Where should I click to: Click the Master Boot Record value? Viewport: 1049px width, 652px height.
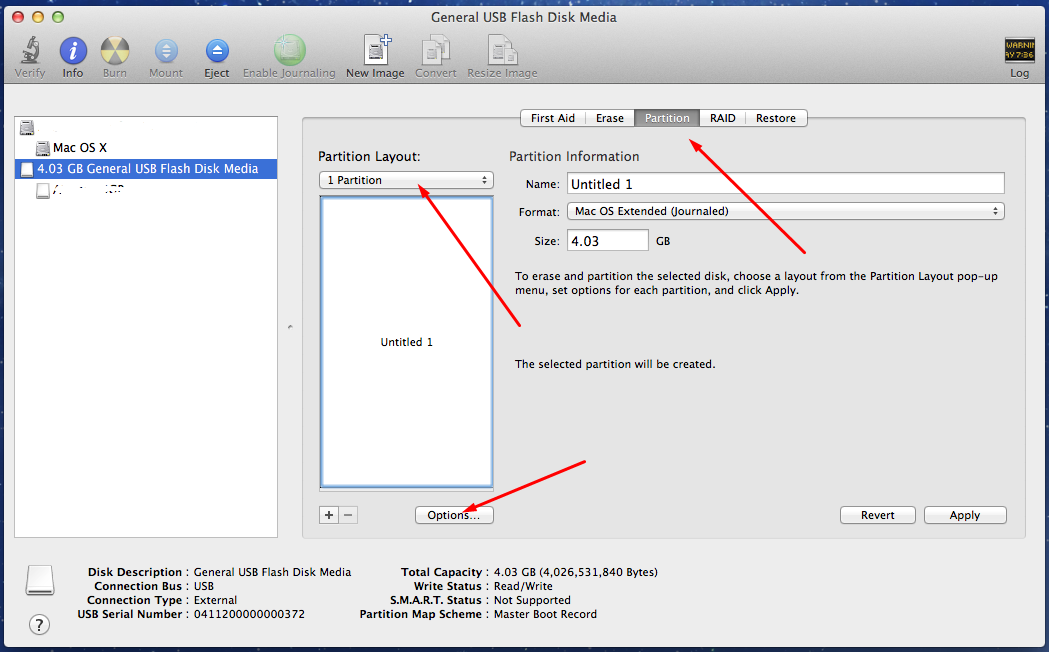[x=545, y=614]
